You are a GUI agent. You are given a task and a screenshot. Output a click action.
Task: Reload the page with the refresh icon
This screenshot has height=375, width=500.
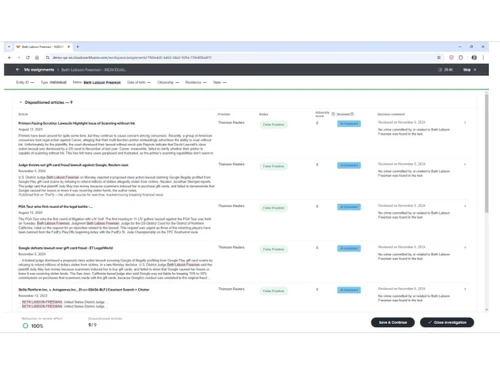click(x=28, y=58)
